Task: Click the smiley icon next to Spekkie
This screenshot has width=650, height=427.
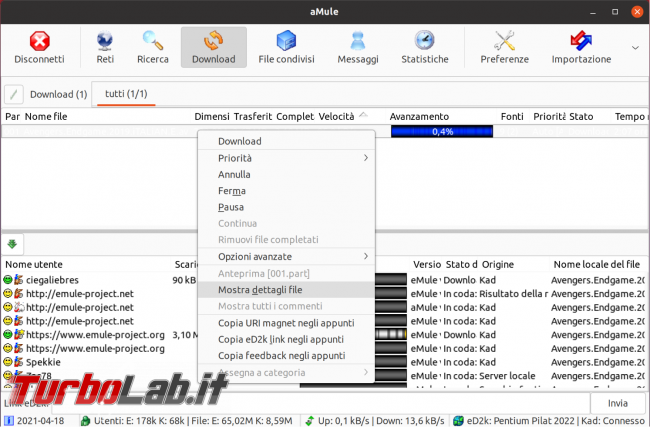Action: coord(7,362)
